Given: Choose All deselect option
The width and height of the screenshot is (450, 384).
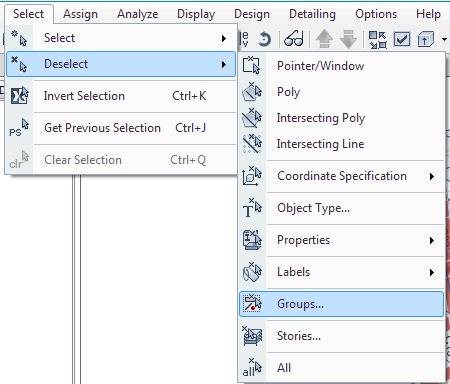Looking at the screenshot, I should pyautogui.click(x=341, y=368).
